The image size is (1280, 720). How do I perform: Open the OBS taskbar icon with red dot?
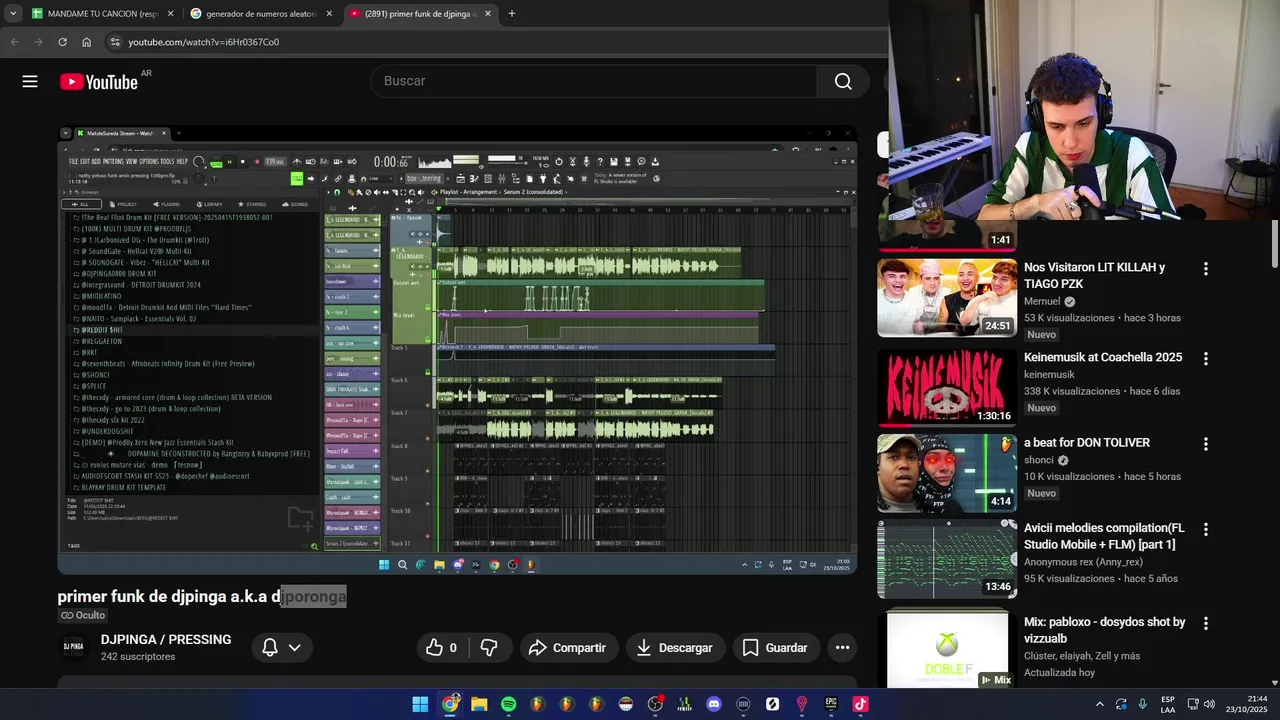(655, 704)
